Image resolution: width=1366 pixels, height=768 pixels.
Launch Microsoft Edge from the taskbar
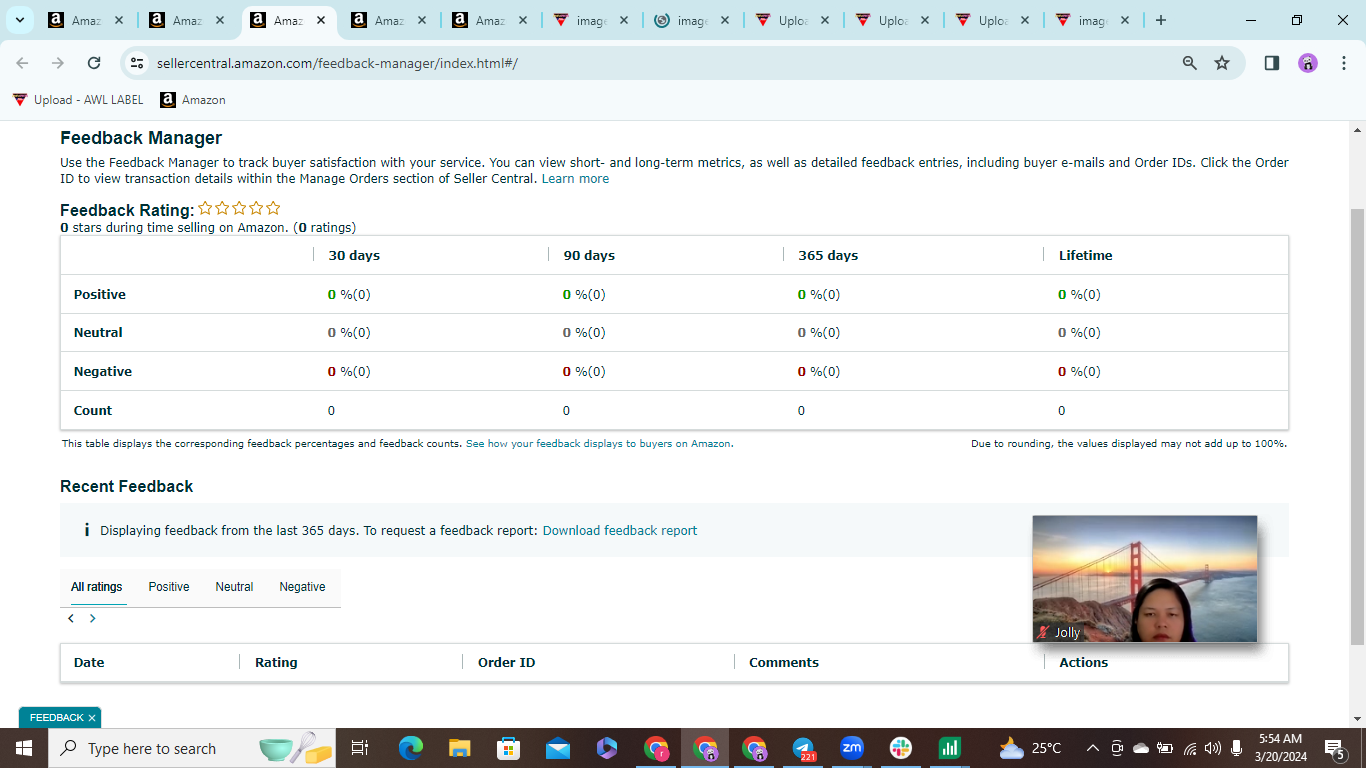pyautogui.click(x=411, y=748)
